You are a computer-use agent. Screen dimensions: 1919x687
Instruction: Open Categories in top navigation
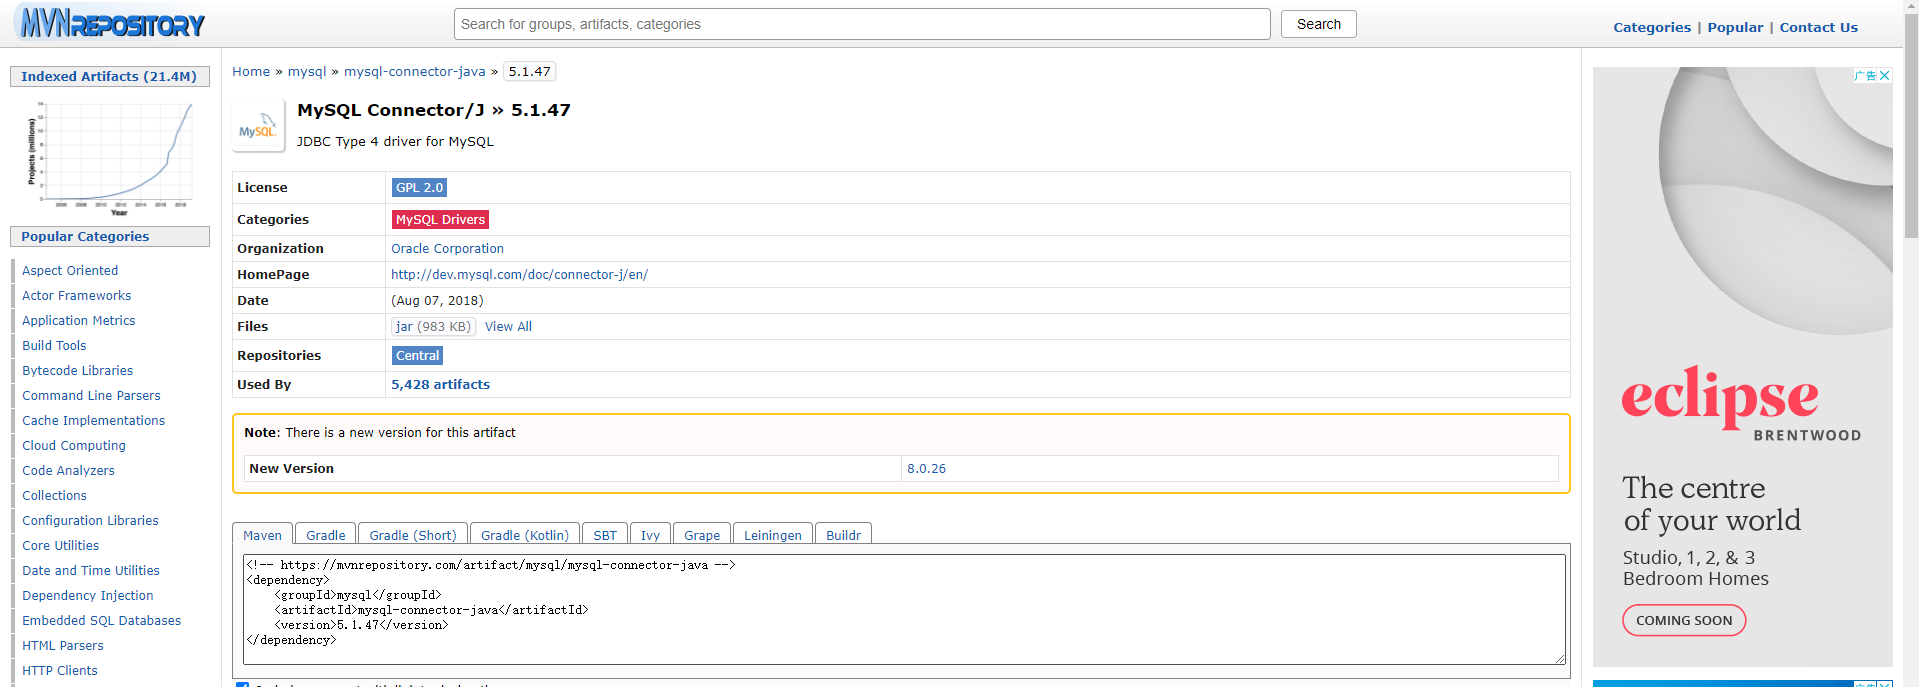[x=1652, y=27]
